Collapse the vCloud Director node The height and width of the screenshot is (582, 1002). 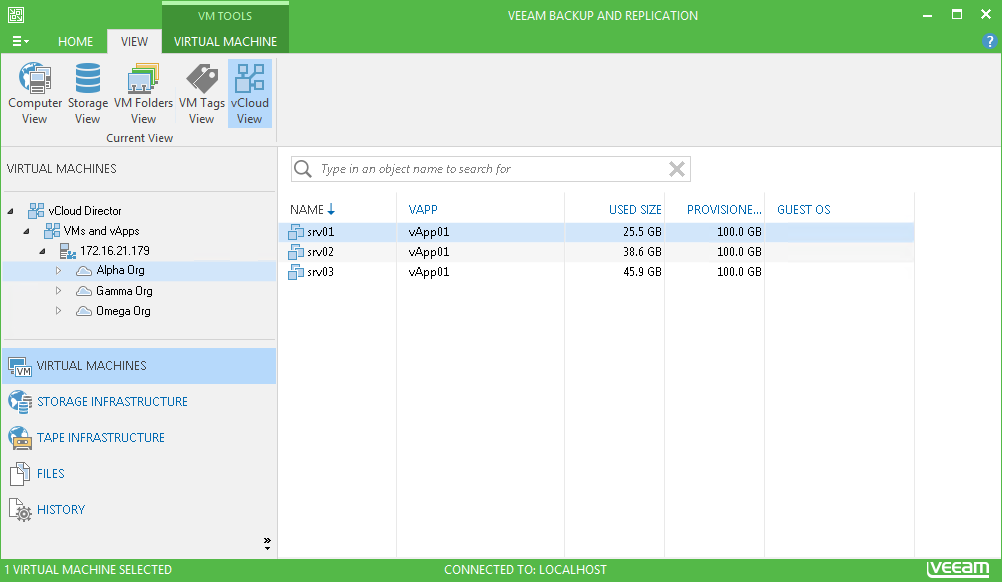pos(11,211)
